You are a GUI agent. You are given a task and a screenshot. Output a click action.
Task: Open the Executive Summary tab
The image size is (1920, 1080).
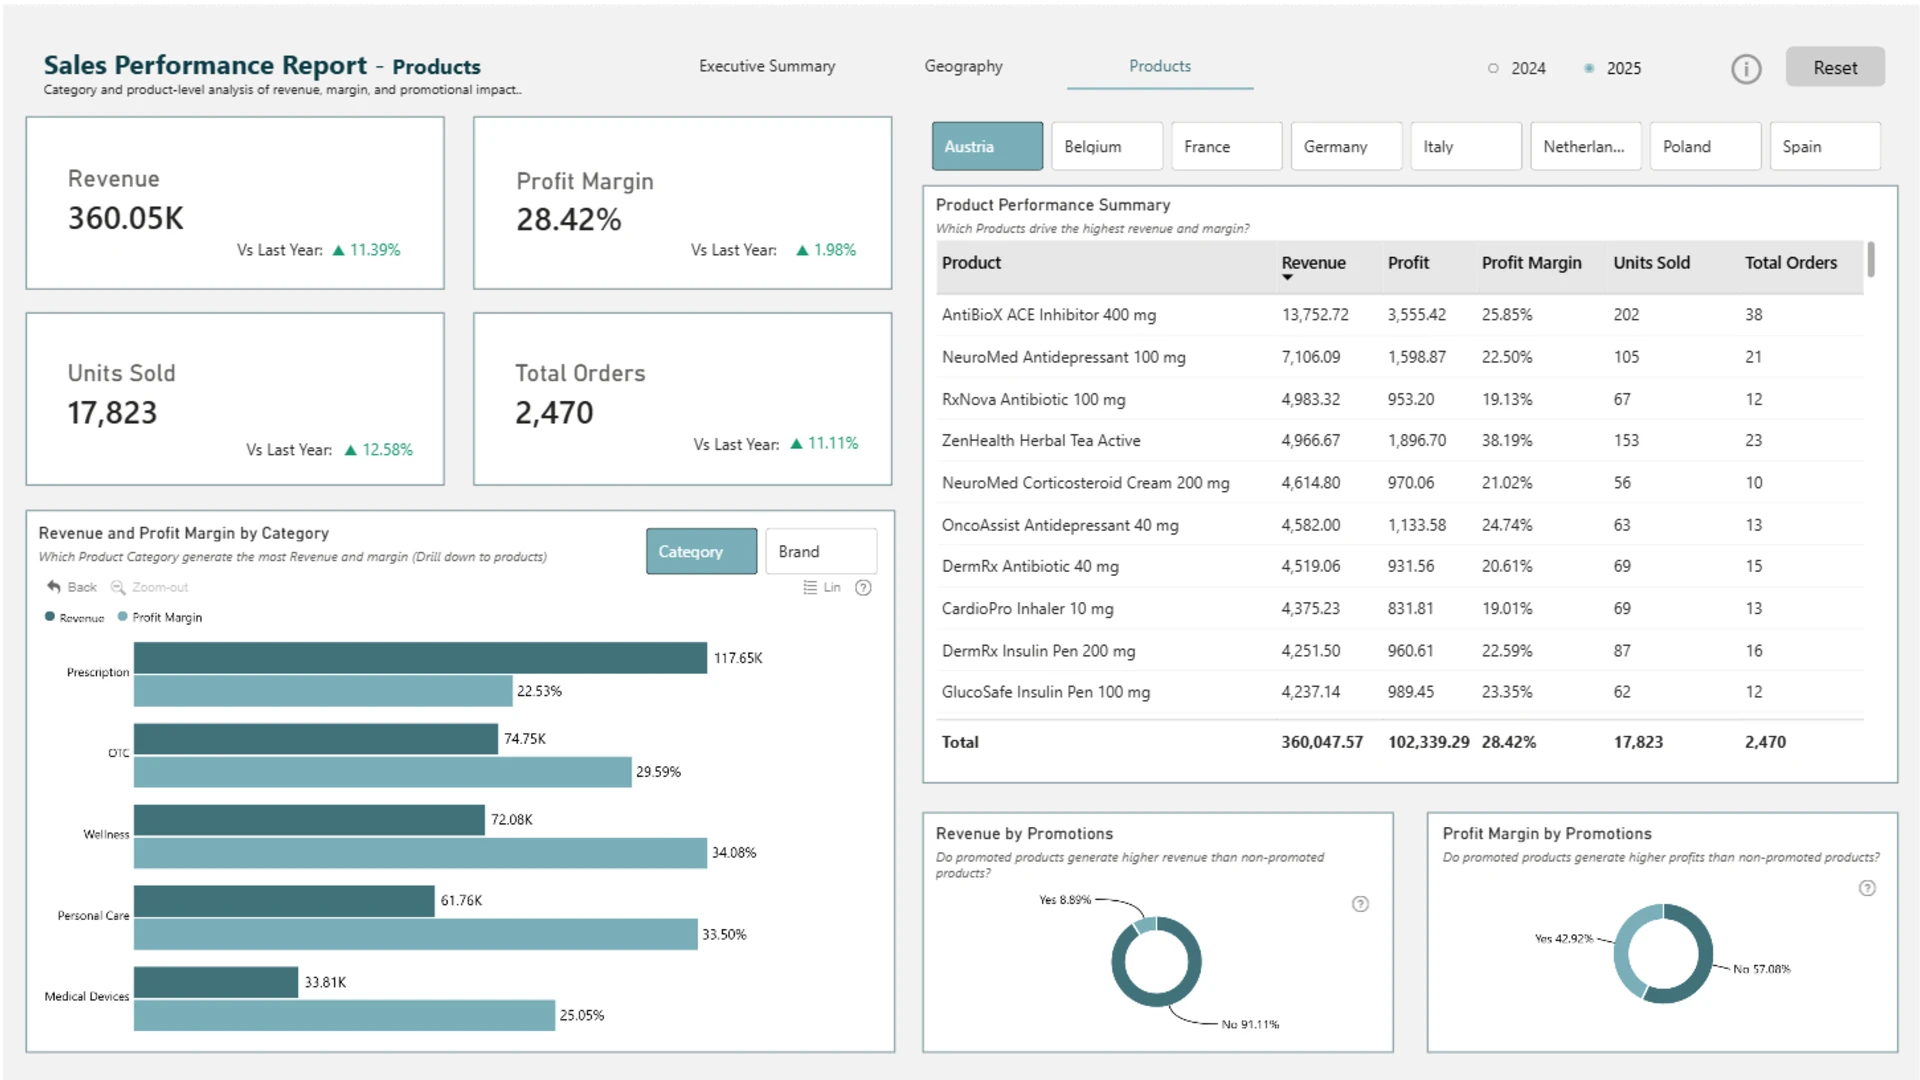click(767, 66)
